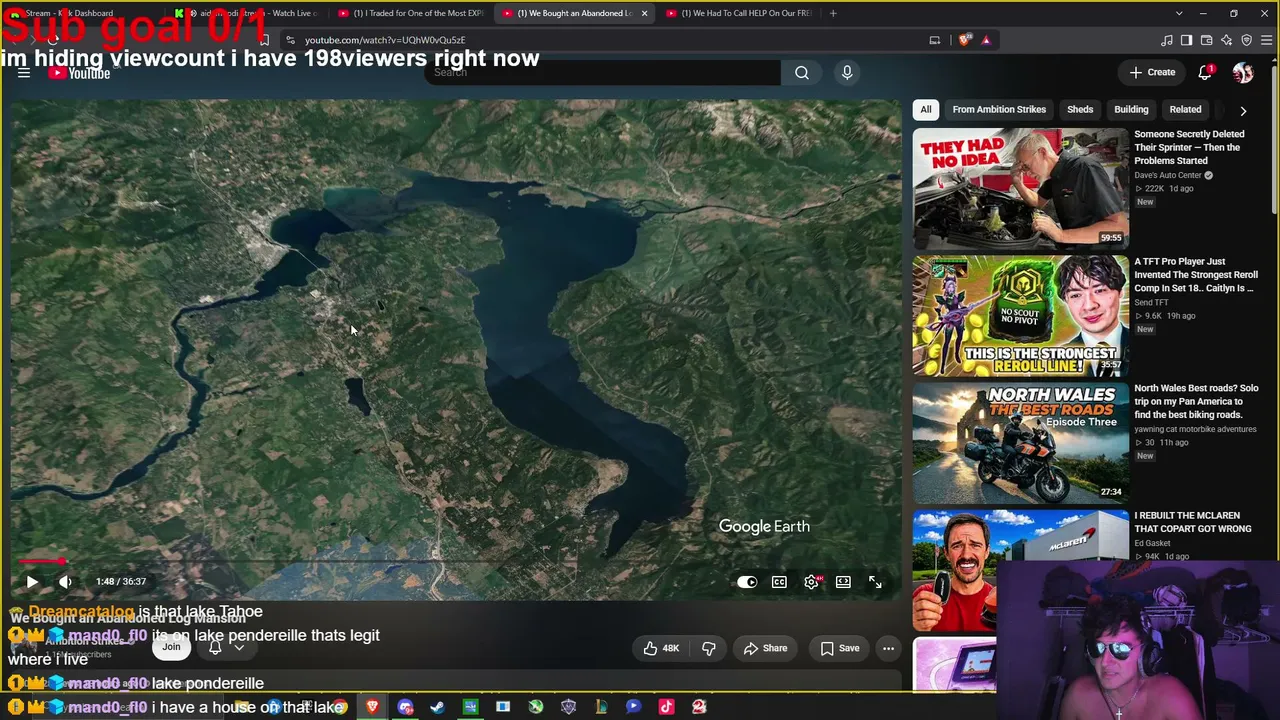This screenshot has width=1280, height=720.
Task: Open the YouTube notifications bell
Action: [1206, 72]
